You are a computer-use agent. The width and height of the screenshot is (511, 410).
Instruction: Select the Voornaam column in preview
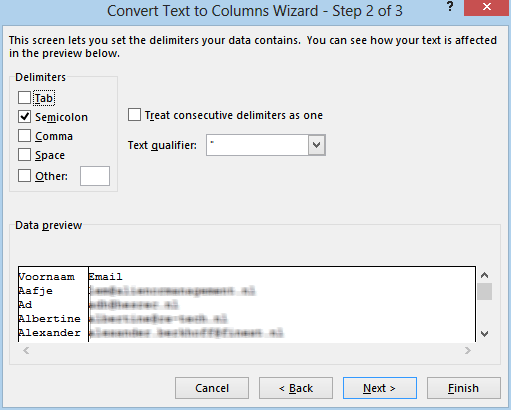[x=53, y=304]
